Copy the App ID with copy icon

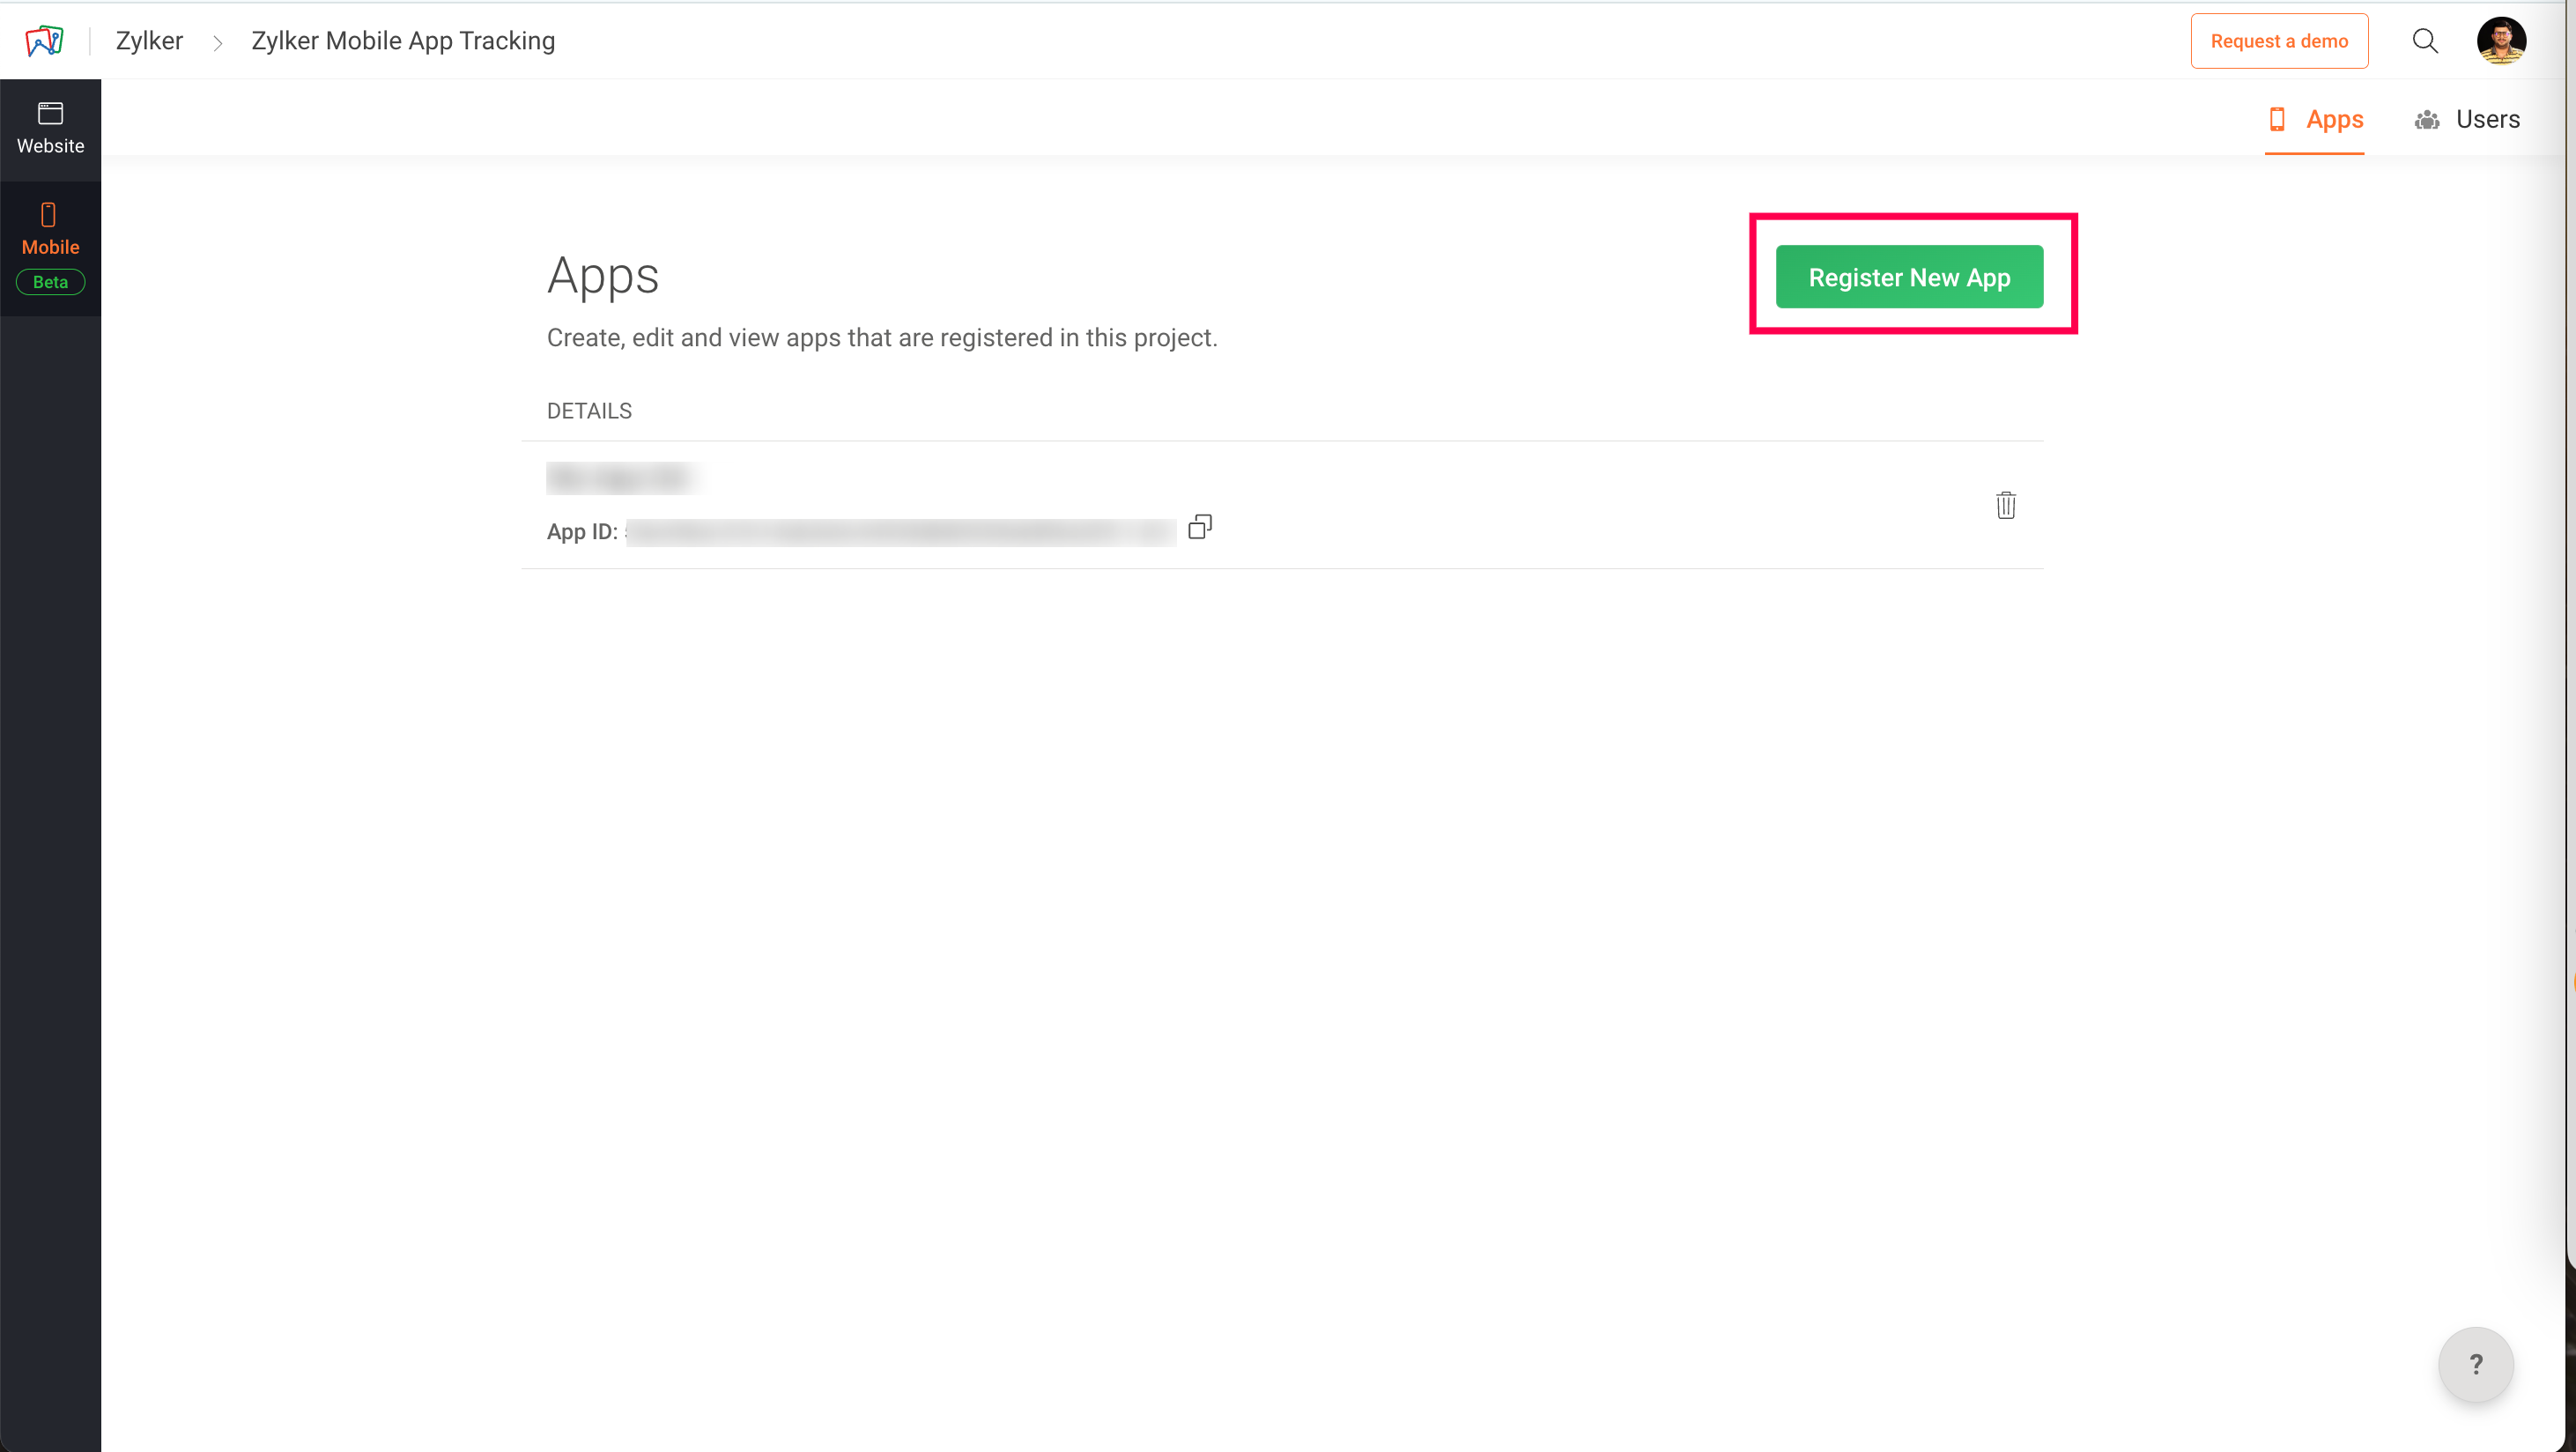point(1199,527)
